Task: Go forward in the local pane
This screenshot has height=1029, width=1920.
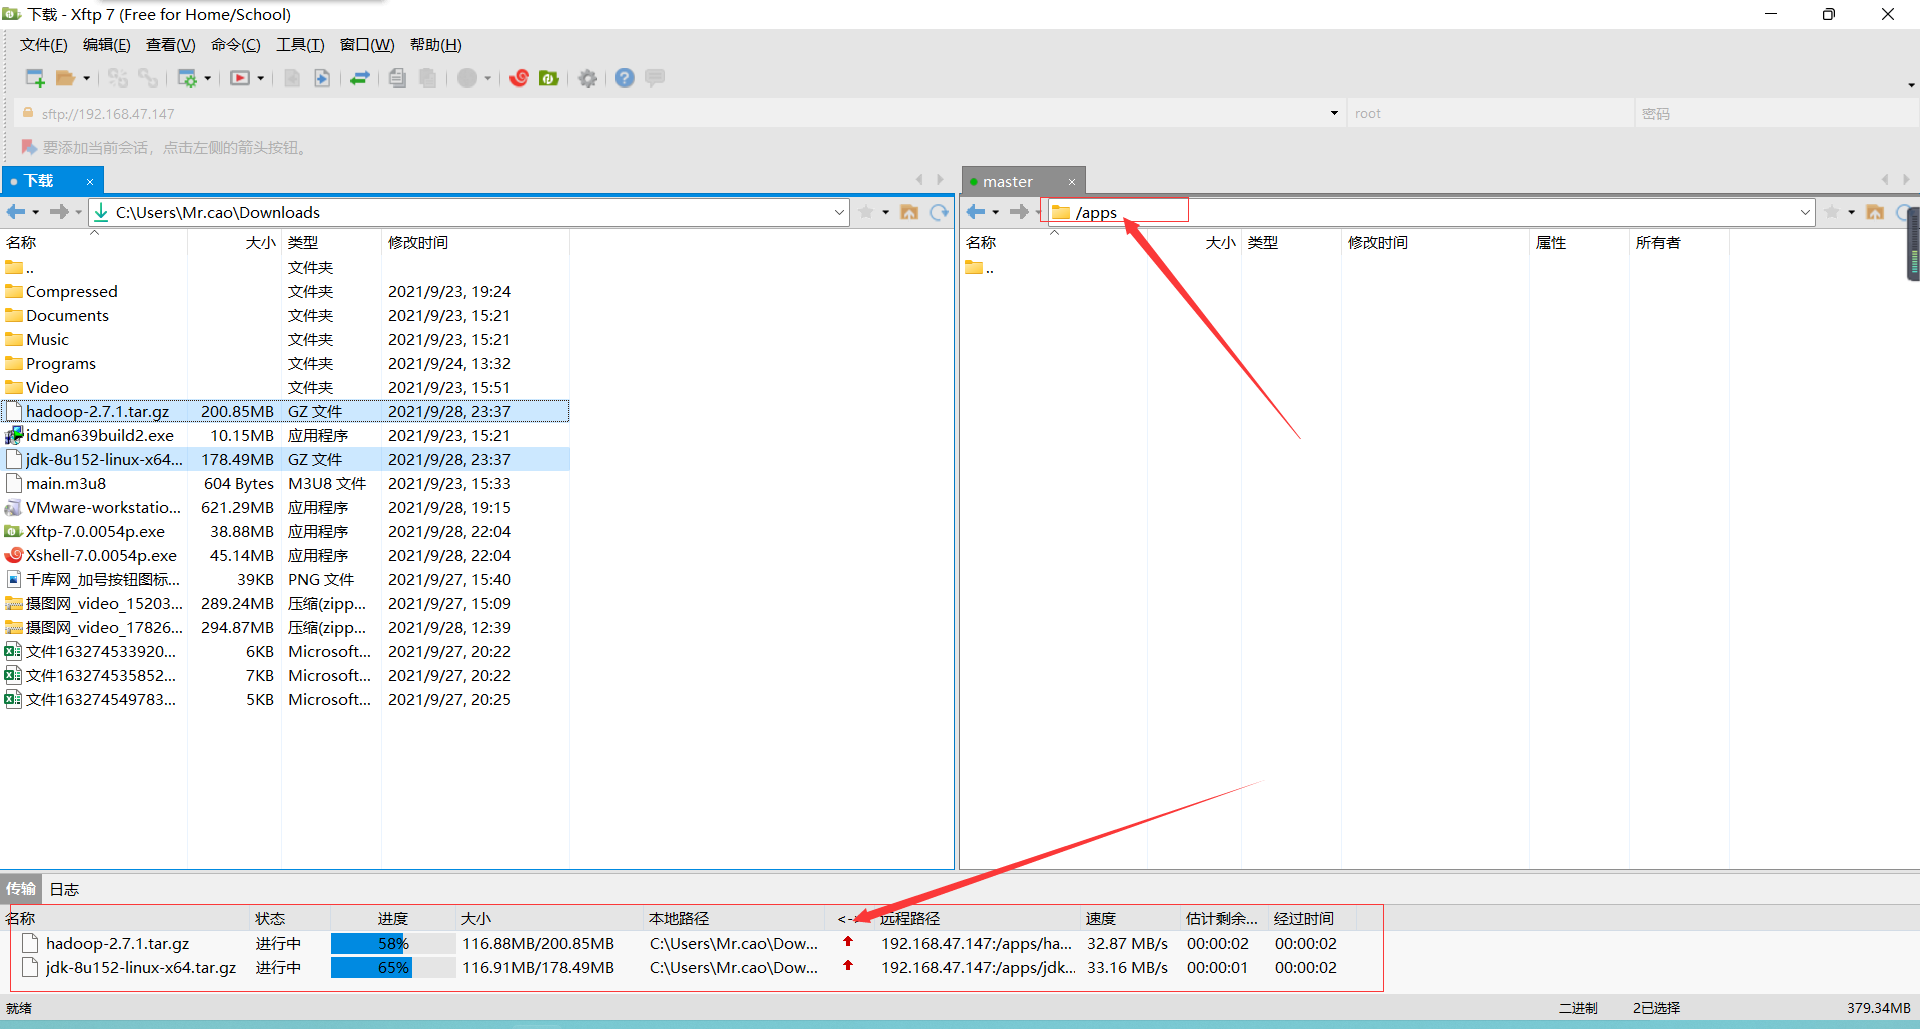Action: click(x=60, y=212)
